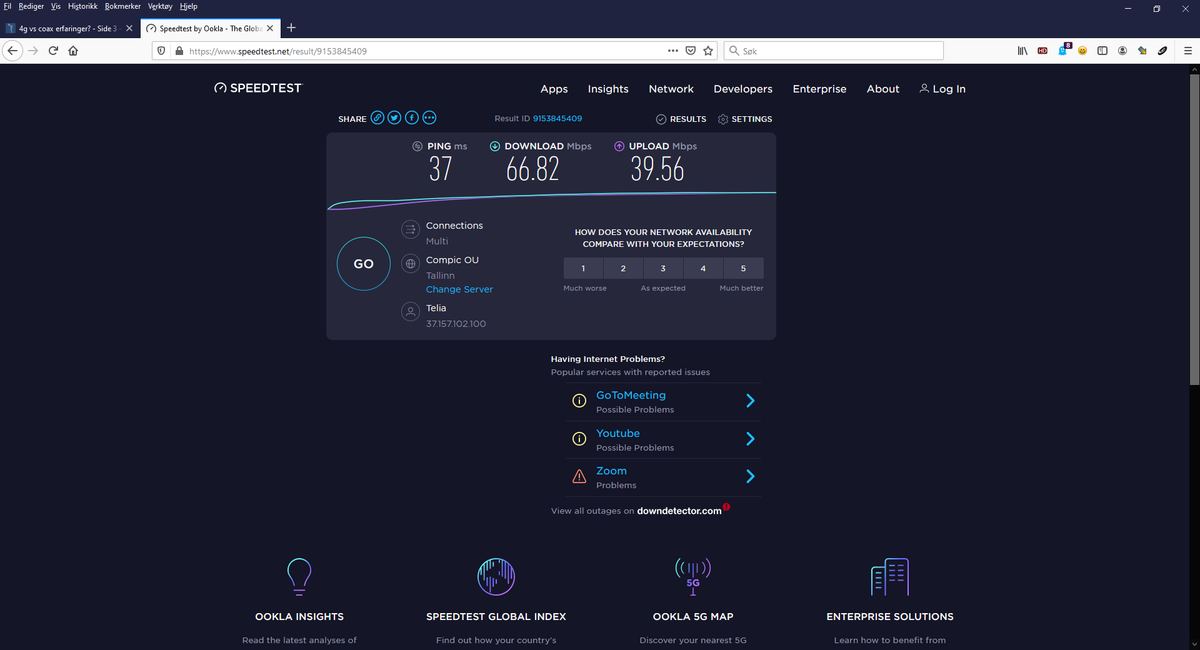Toggle the Firefox sidebar icon
The image size is (1200, 650).
tap(1102, 50)
